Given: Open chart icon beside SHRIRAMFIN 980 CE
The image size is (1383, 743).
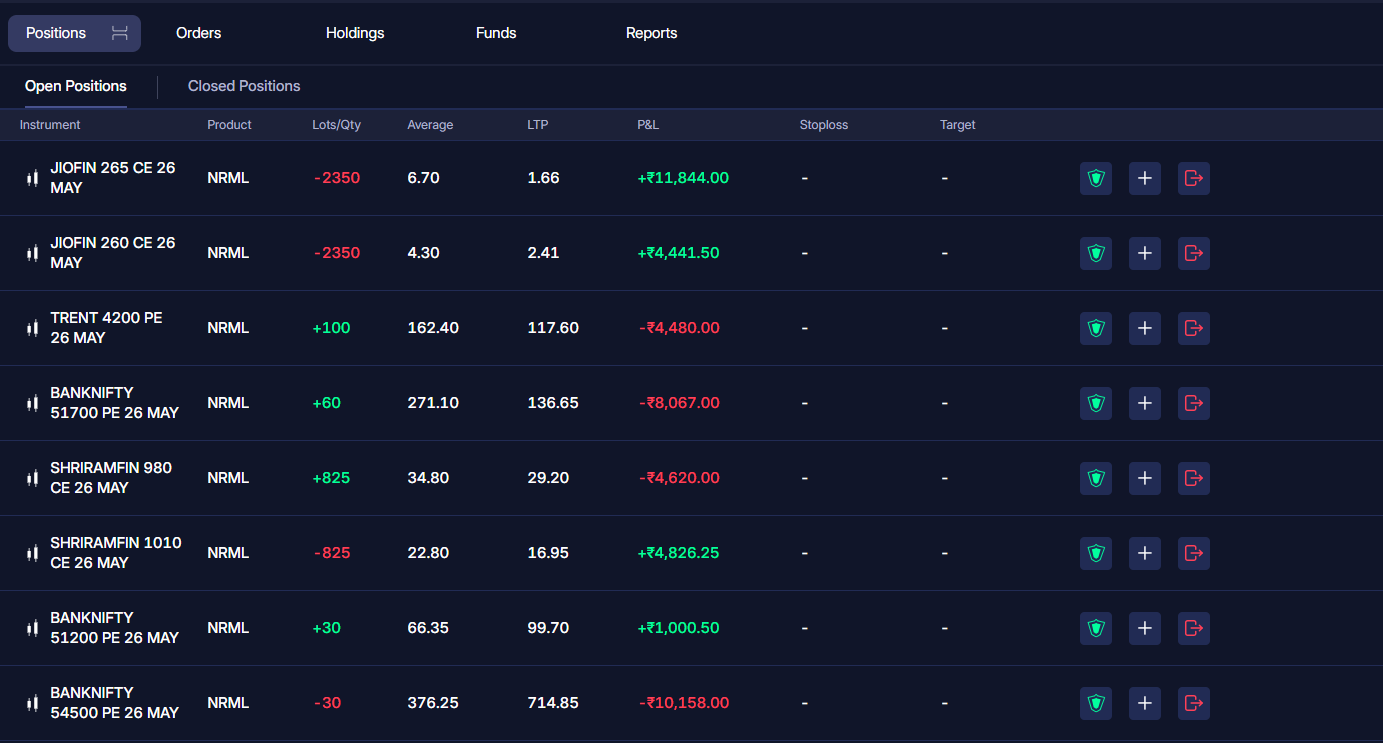Looking at the screenshot, I should point(33,478).
